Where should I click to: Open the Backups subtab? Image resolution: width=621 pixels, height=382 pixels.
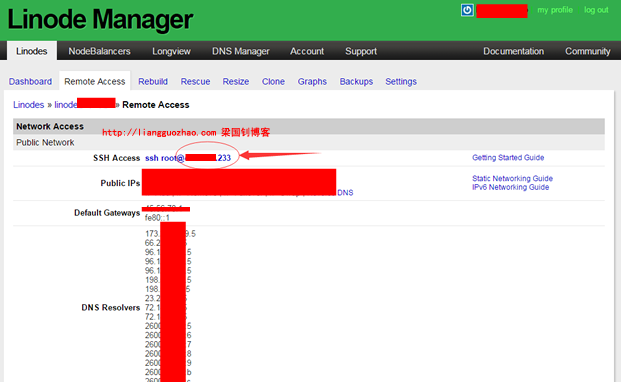tap(356, 82)
